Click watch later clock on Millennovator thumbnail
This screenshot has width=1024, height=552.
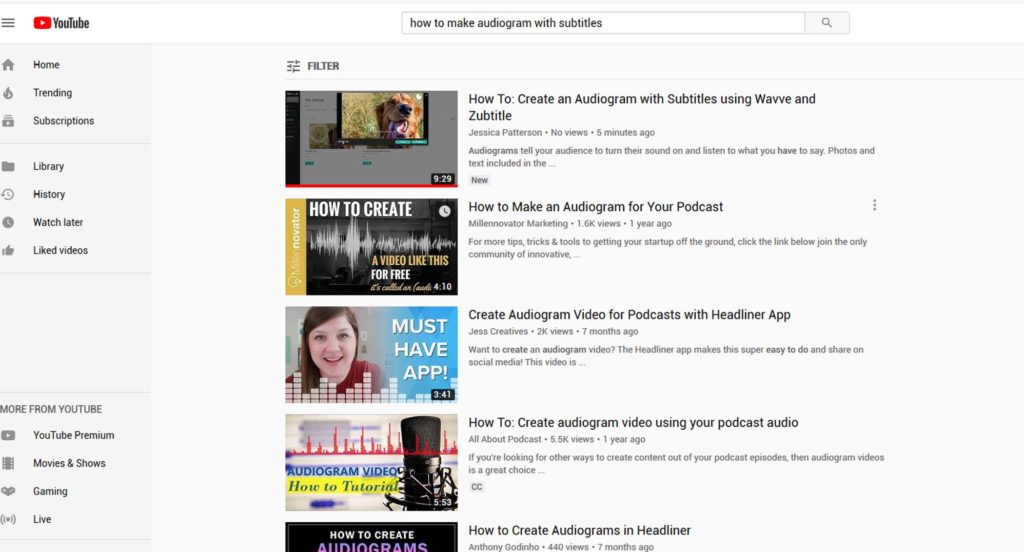click(444, 211)
